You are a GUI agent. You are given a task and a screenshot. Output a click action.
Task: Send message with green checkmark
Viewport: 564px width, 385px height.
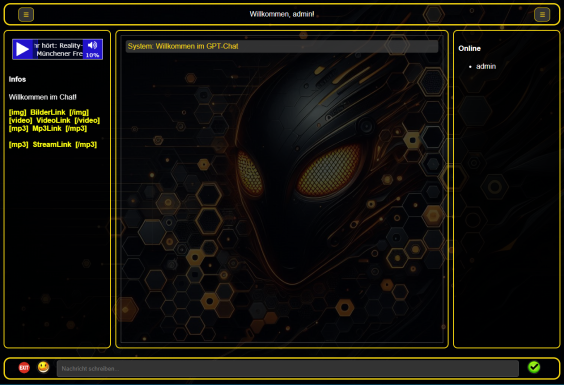coord(534,367)
